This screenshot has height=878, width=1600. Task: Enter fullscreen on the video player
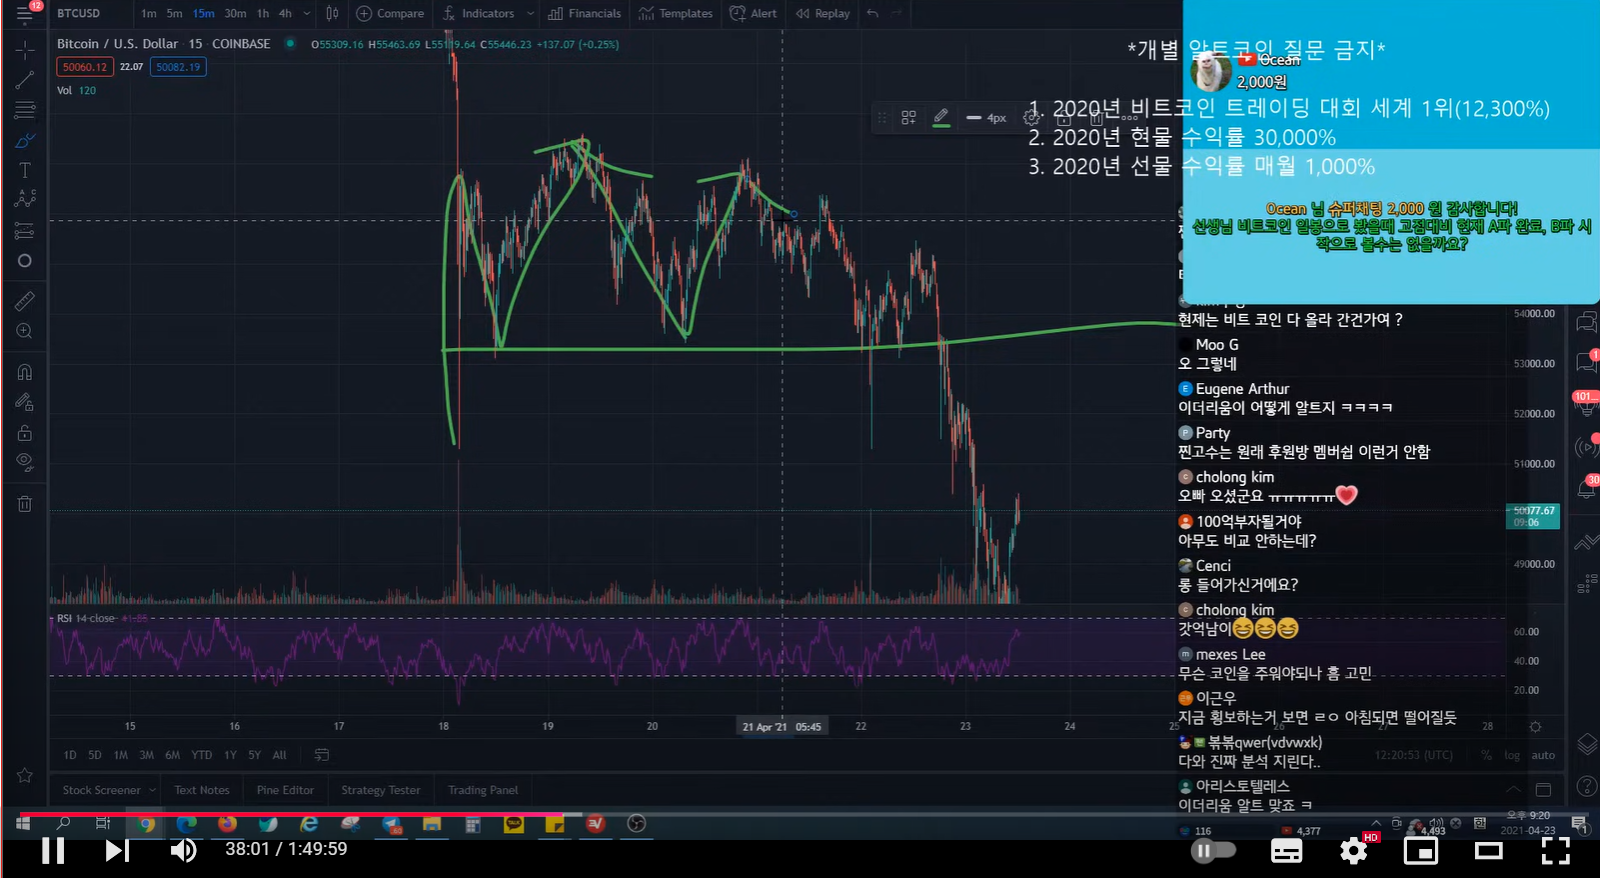1556,851
